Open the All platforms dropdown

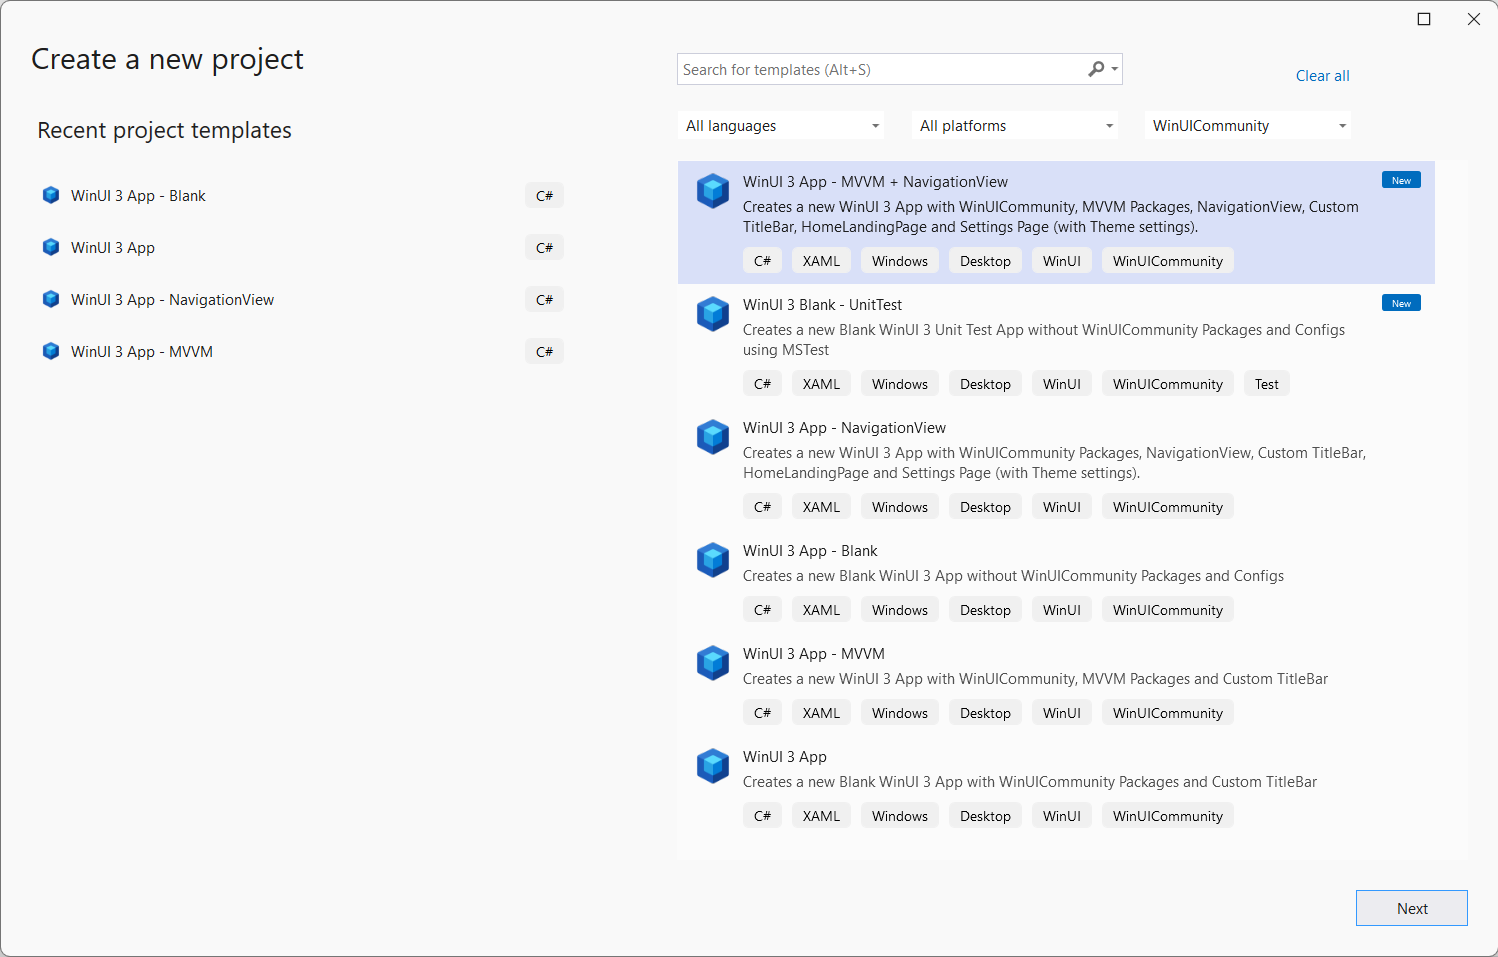[x=1016, y=126]
